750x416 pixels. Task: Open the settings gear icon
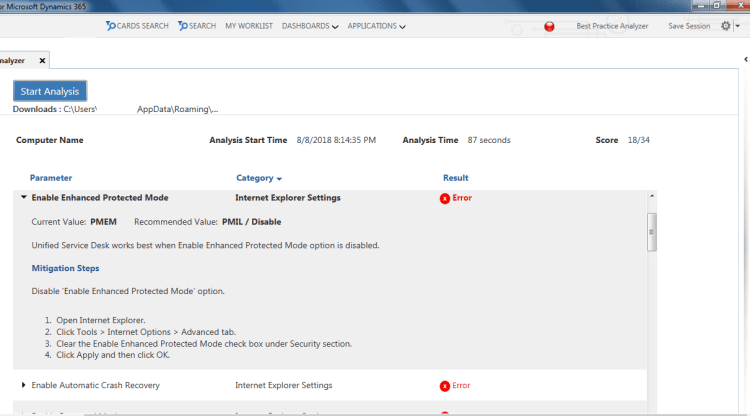click(726, 26)
